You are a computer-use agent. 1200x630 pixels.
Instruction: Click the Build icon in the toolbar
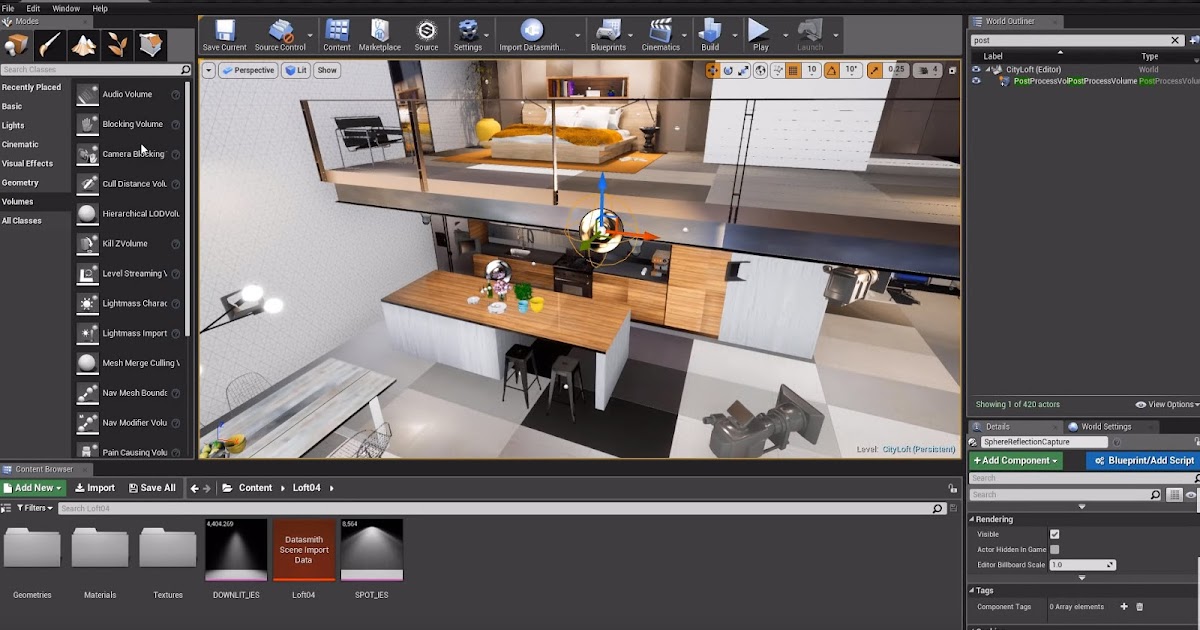tap(711, 32)
